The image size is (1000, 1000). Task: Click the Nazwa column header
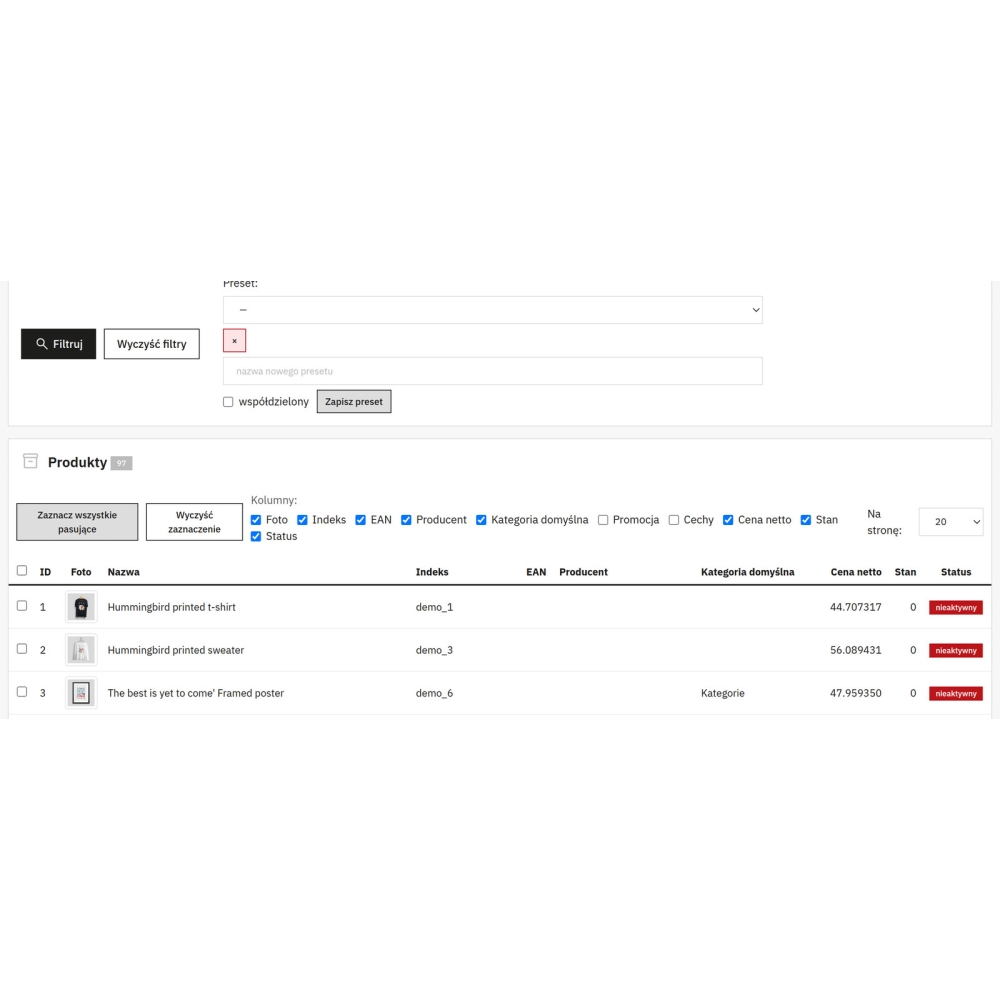(x=124, y=572)
